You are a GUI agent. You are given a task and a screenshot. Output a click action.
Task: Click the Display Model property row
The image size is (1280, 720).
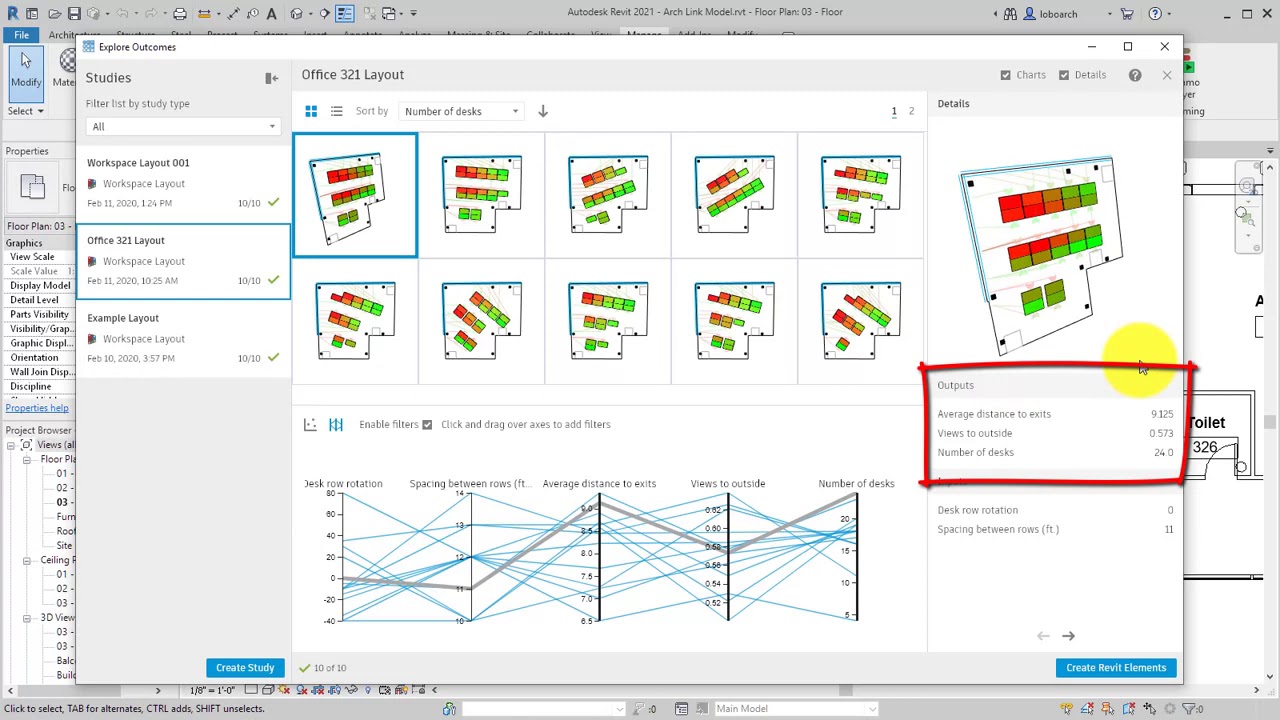(38, 286)
